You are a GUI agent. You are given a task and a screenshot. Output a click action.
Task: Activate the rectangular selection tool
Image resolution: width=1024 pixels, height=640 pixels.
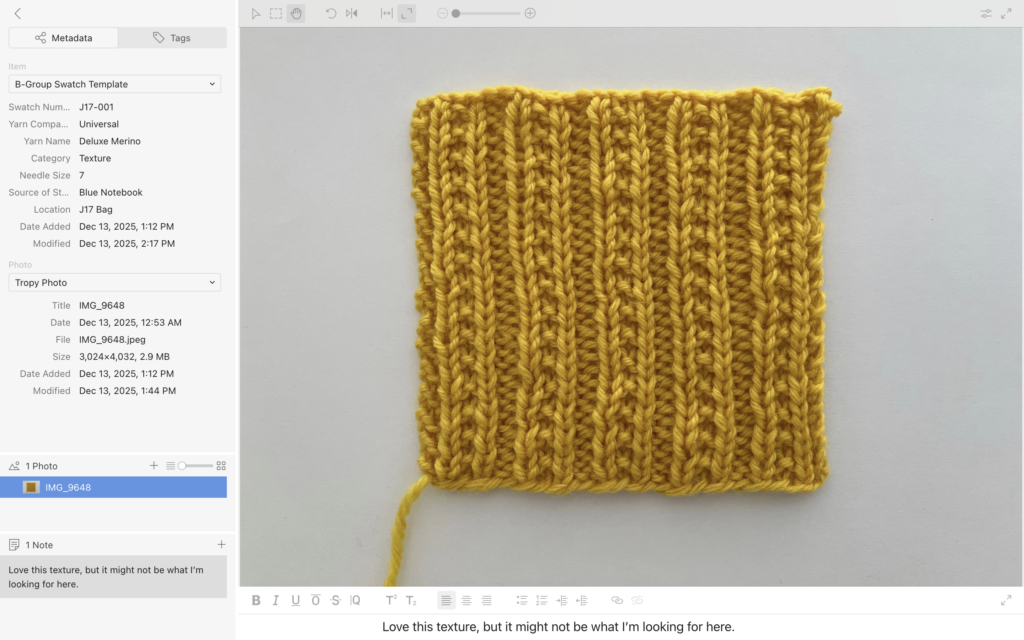point(276,14)
